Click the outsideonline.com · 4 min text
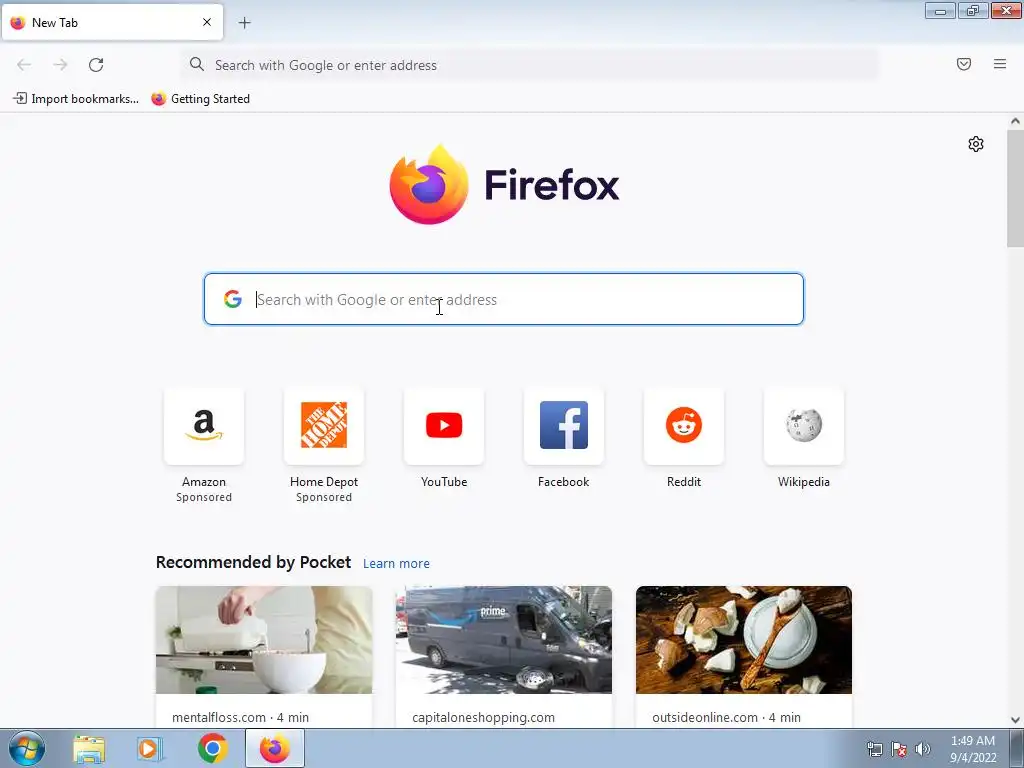Viewport: 1024px width, 768px height. pos(726,717)
